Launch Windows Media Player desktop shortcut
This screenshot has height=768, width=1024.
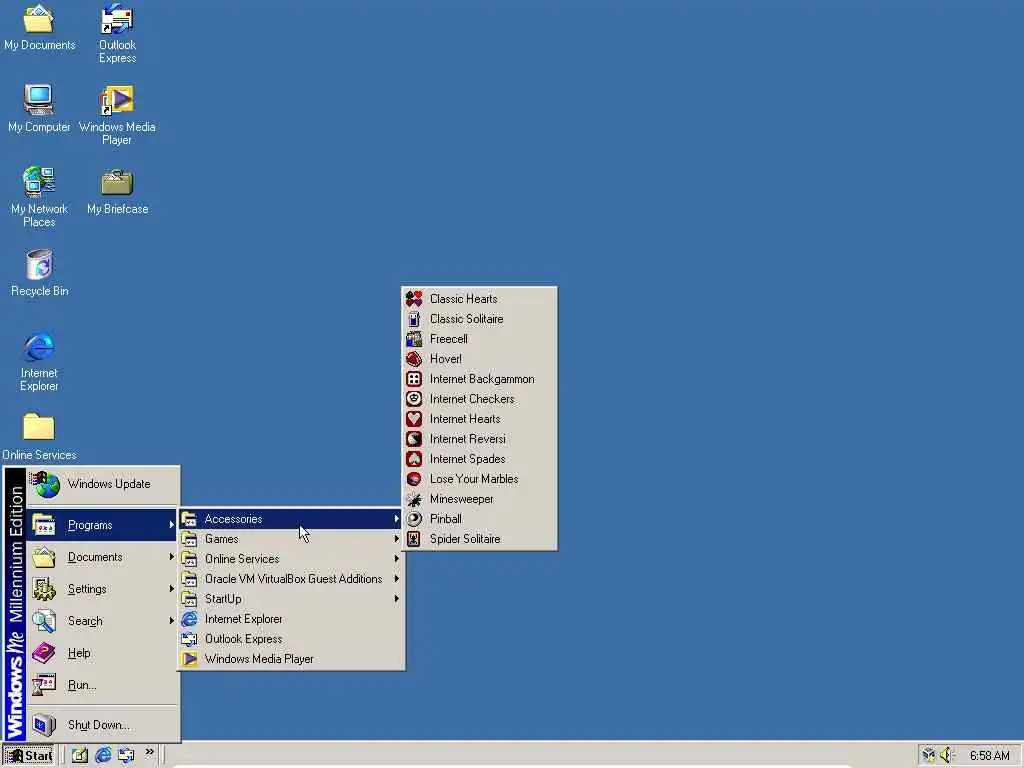click(x=118, y=115)
